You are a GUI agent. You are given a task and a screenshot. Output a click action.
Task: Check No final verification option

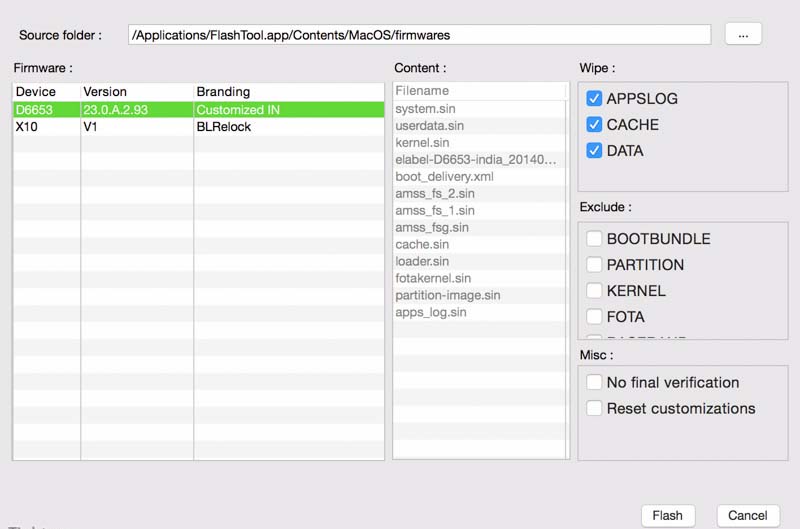[594, 382]
